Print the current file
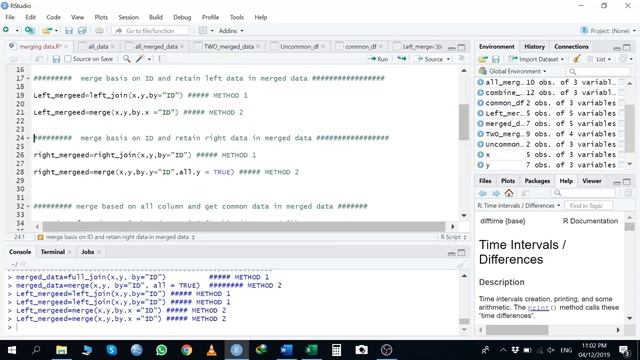The width and height of the screenshot is (640, 360). pos(99,31)
